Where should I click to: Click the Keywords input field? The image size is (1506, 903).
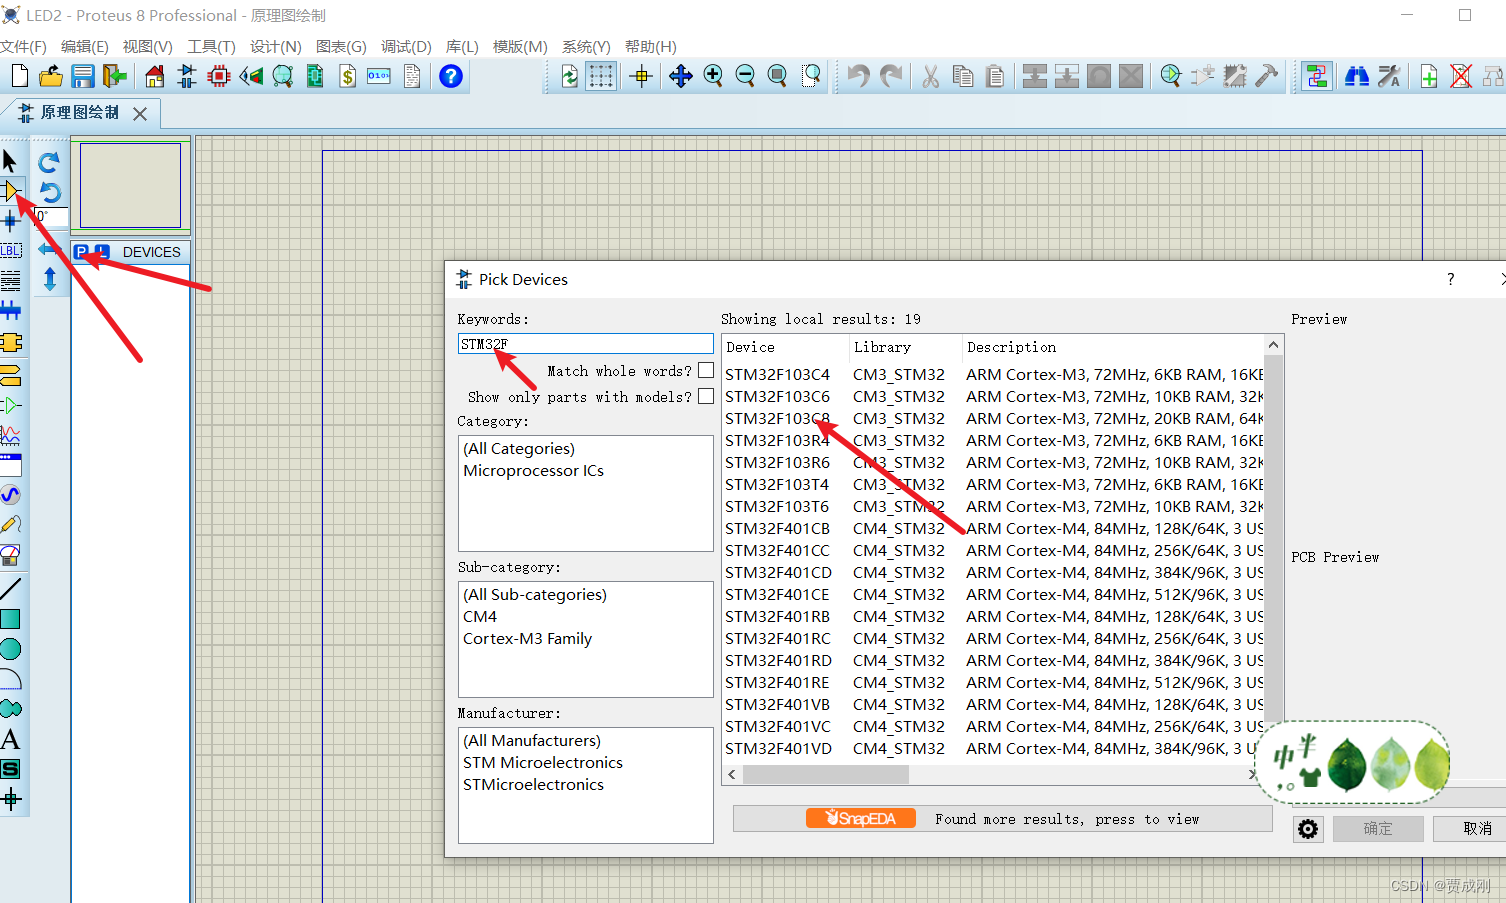tap(585, 344)
